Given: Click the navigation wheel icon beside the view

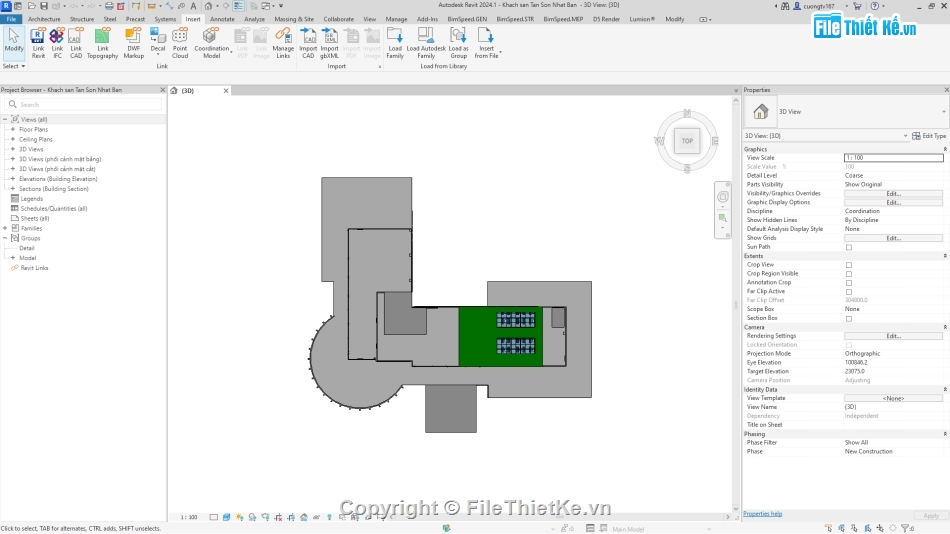Looking at the screenshot, I should coord(723,197).
